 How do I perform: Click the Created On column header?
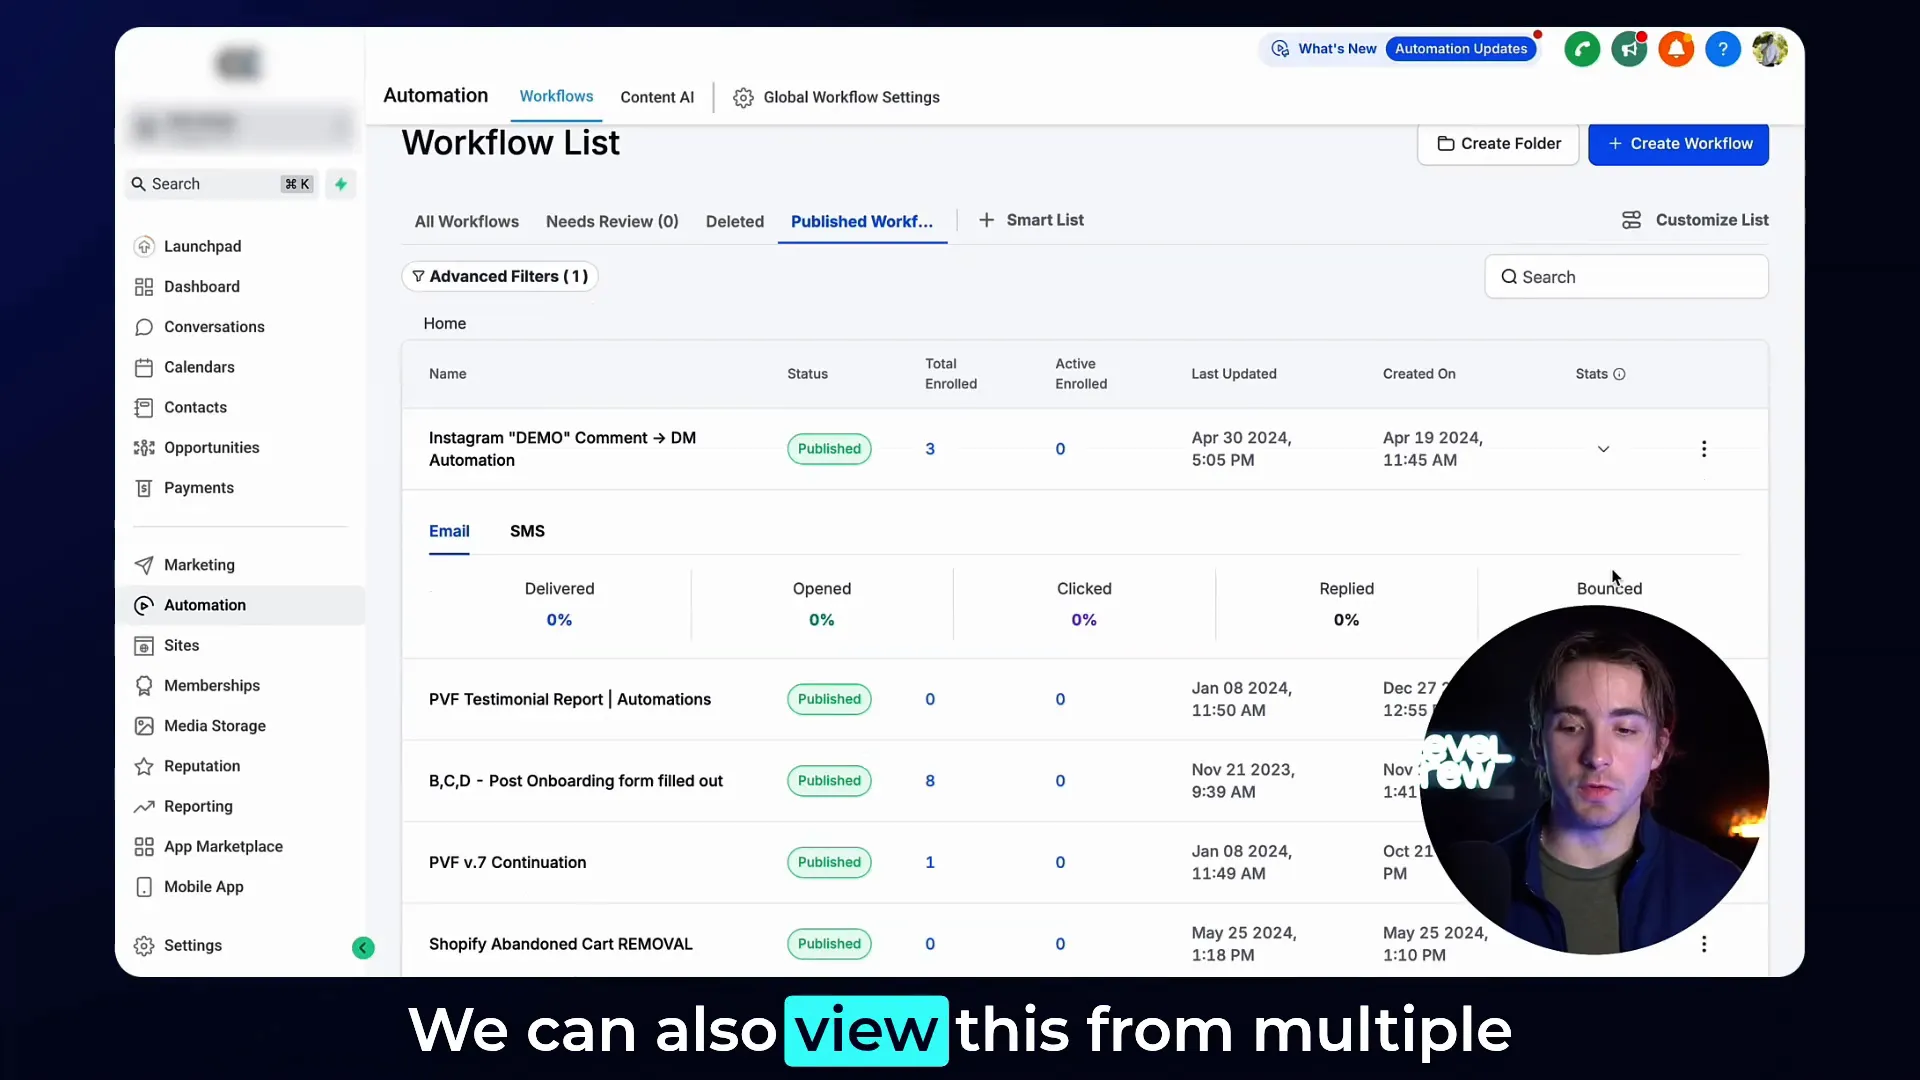[x=1419, y=374]
